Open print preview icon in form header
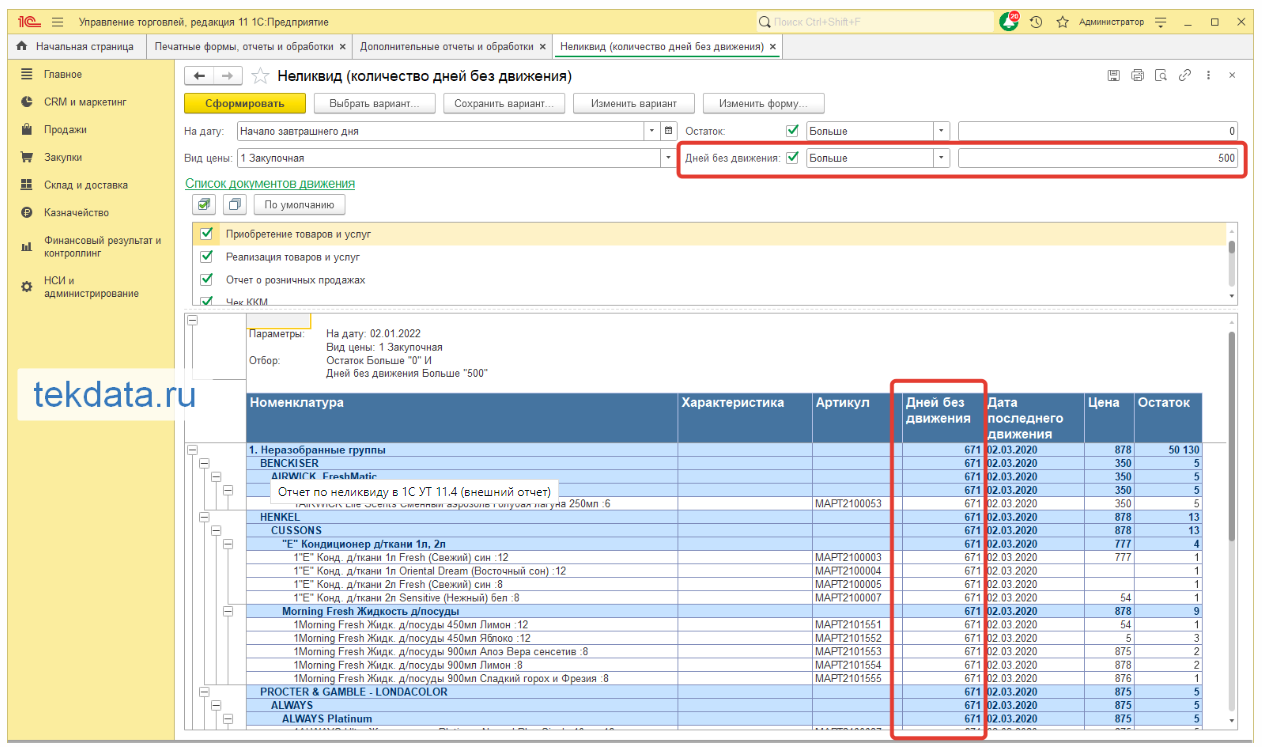The height and width of the screenshot is (747, 1262). (x=1161, y=75)
